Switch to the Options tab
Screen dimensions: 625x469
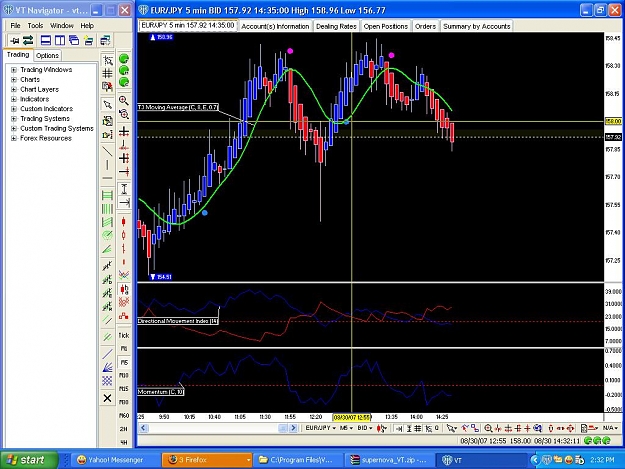pos(47,55)
